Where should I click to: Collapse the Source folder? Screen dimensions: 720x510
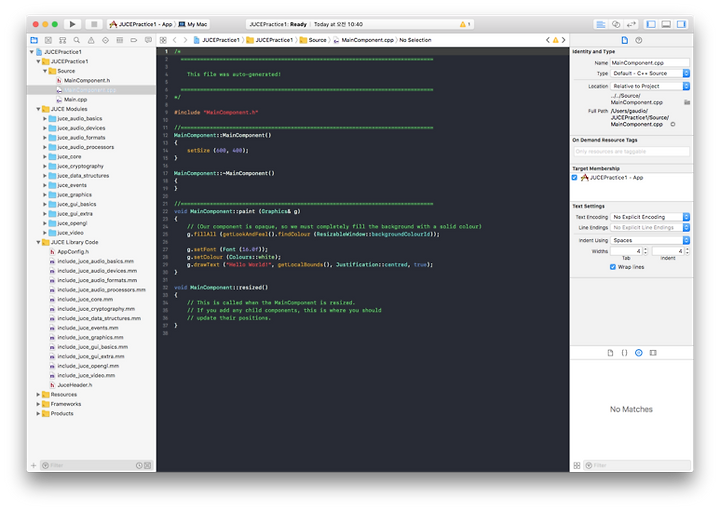click(45, 71)
